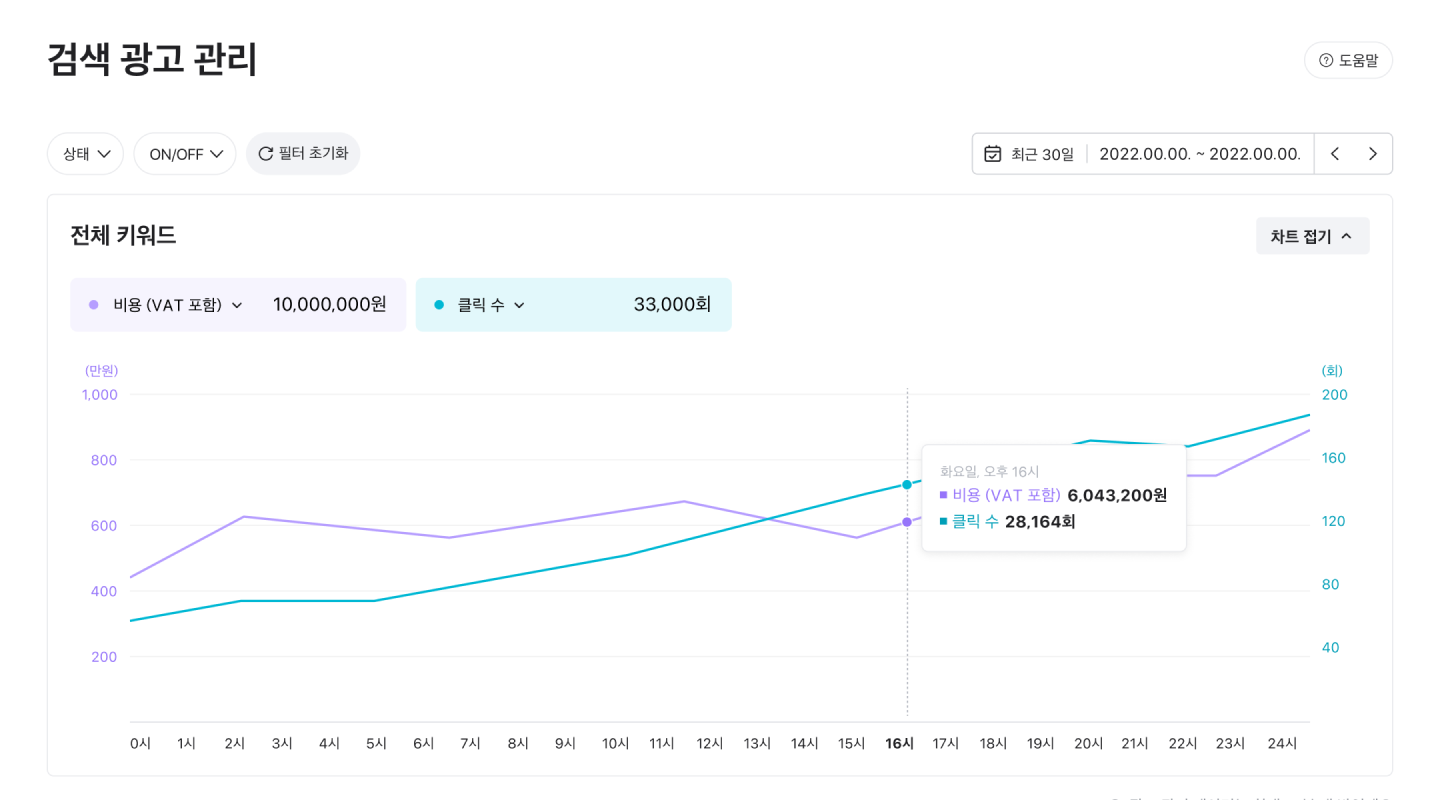Open the 도움말 help button

1348,61
